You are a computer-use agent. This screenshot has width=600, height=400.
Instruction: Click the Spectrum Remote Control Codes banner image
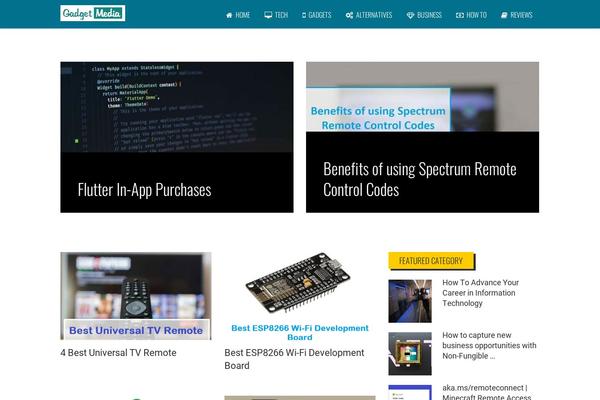point(422,97)
